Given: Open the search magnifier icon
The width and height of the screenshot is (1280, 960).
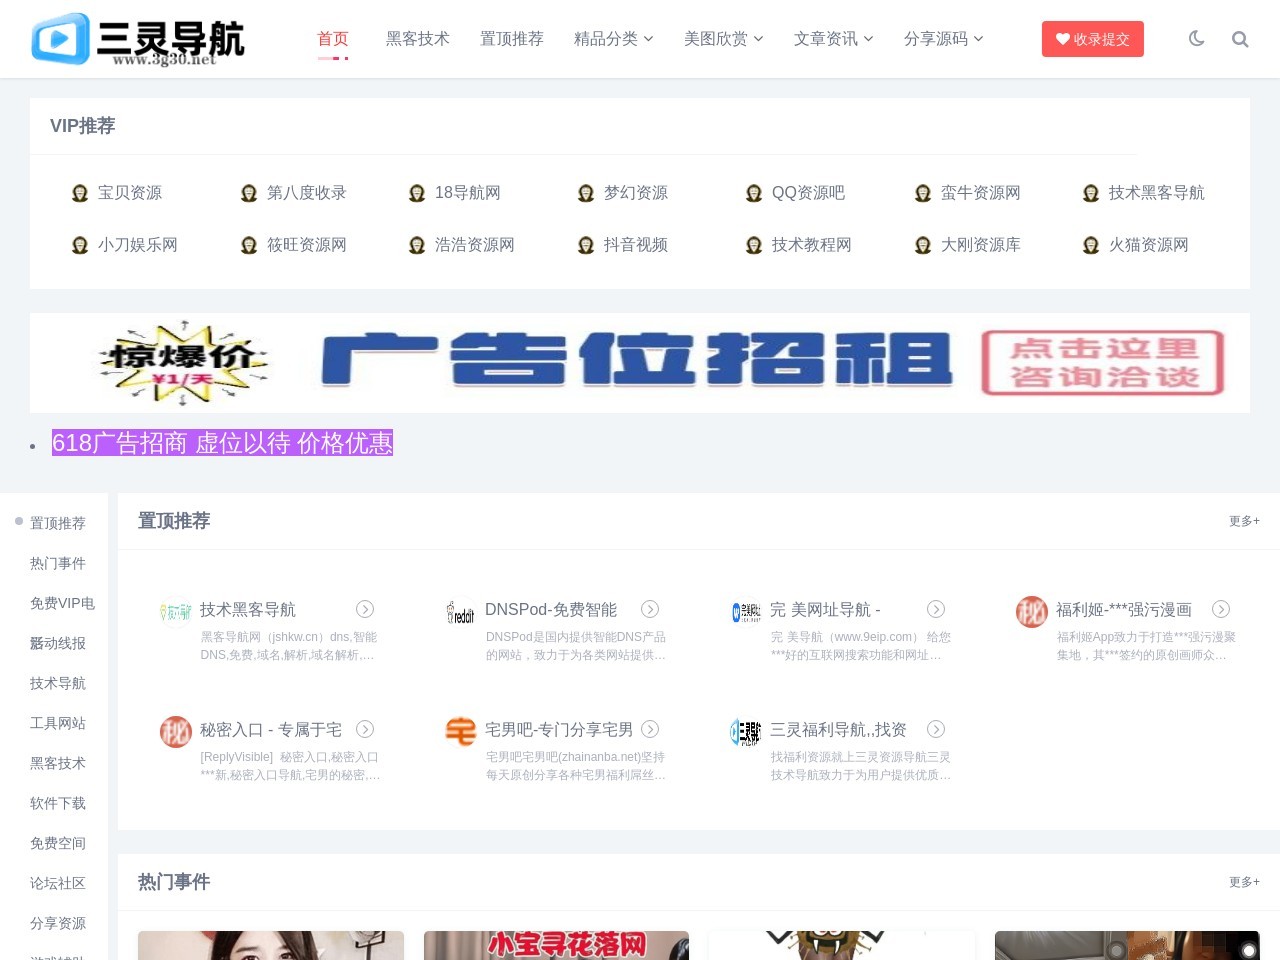Looking at the screenshot, I should click(x=1240, y=39).
